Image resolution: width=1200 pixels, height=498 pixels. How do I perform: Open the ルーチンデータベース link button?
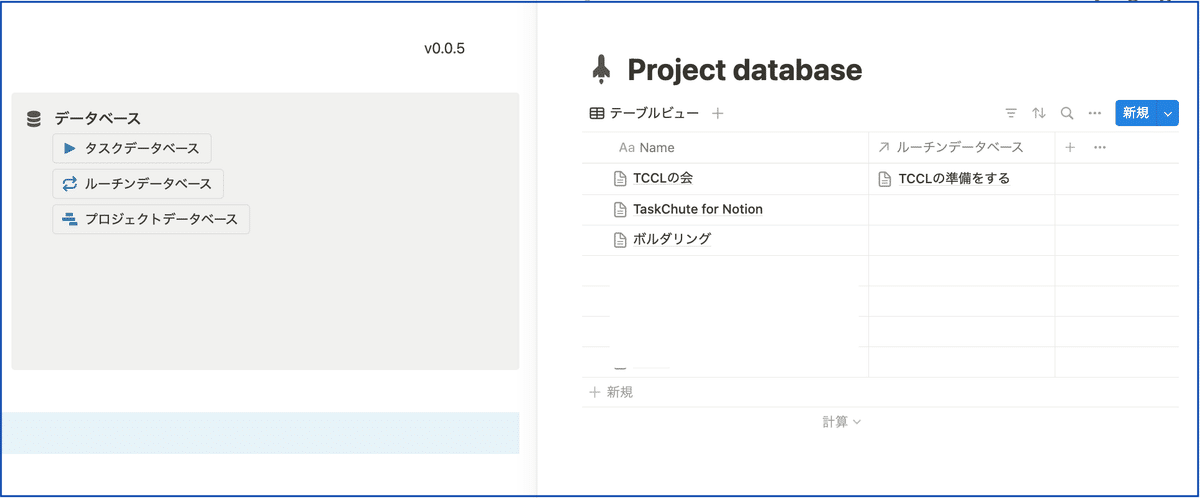(x=138, y=184)
